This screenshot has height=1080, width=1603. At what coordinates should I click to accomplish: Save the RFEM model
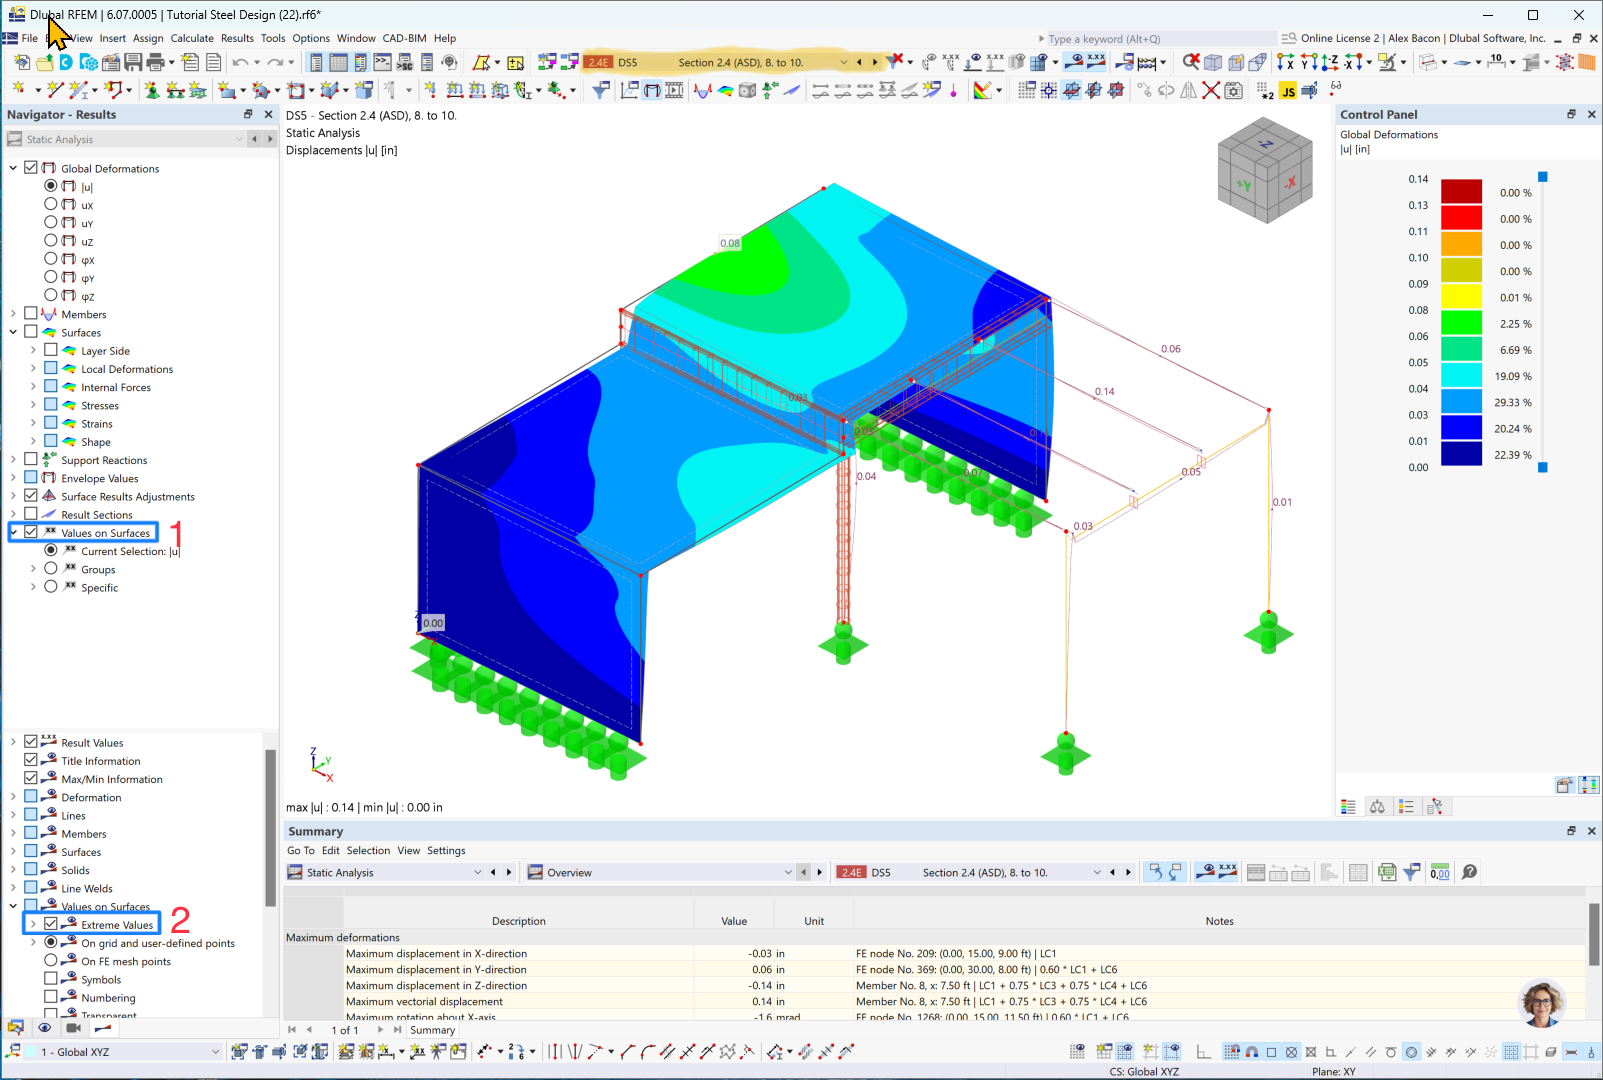(x=135, y=61)
